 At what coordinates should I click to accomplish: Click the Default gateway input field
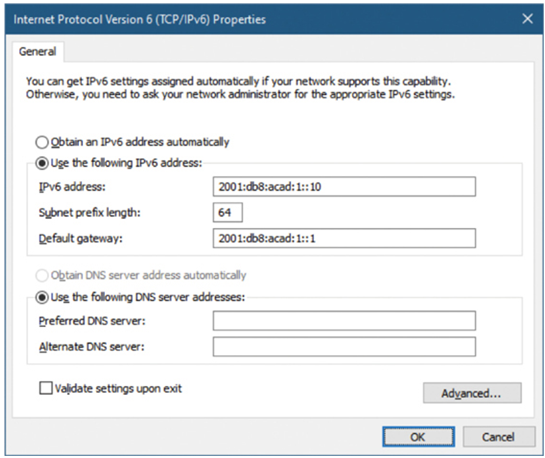(344, 238)
